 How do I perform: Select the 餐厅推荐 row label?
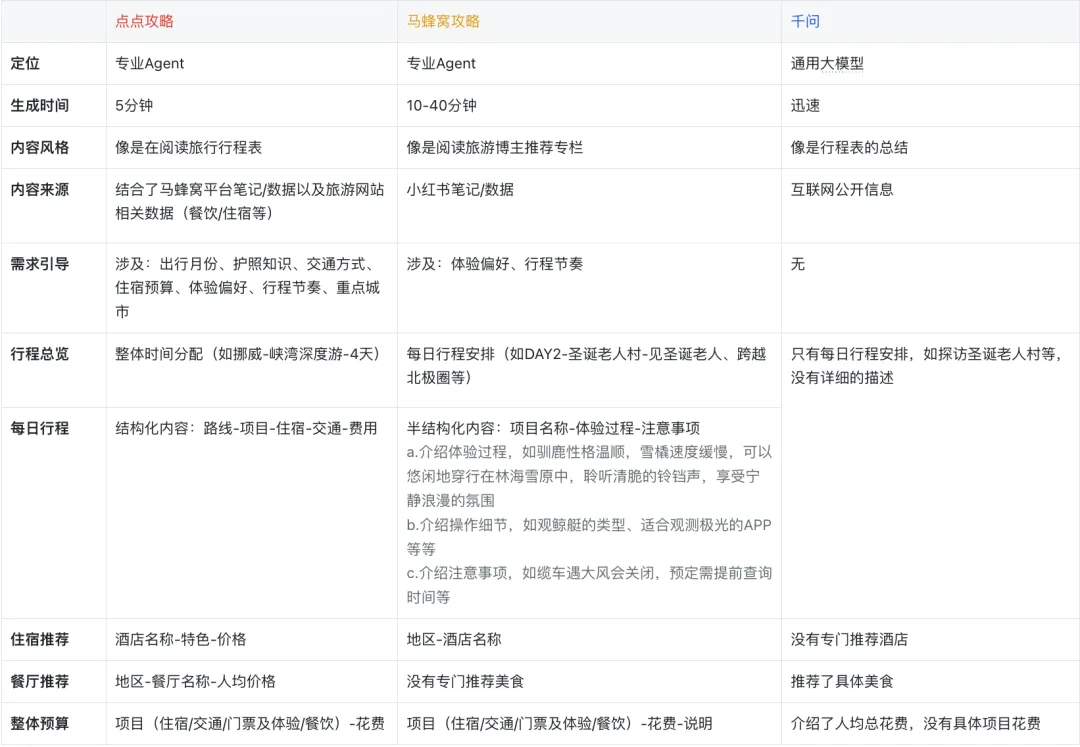(x=40, y=682)
